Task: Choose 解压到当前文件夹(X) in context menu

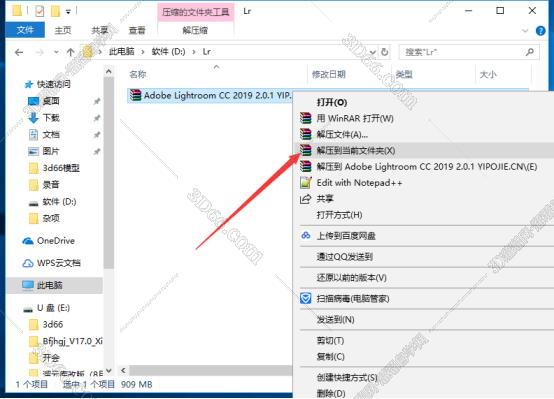Action: point(424,150)
